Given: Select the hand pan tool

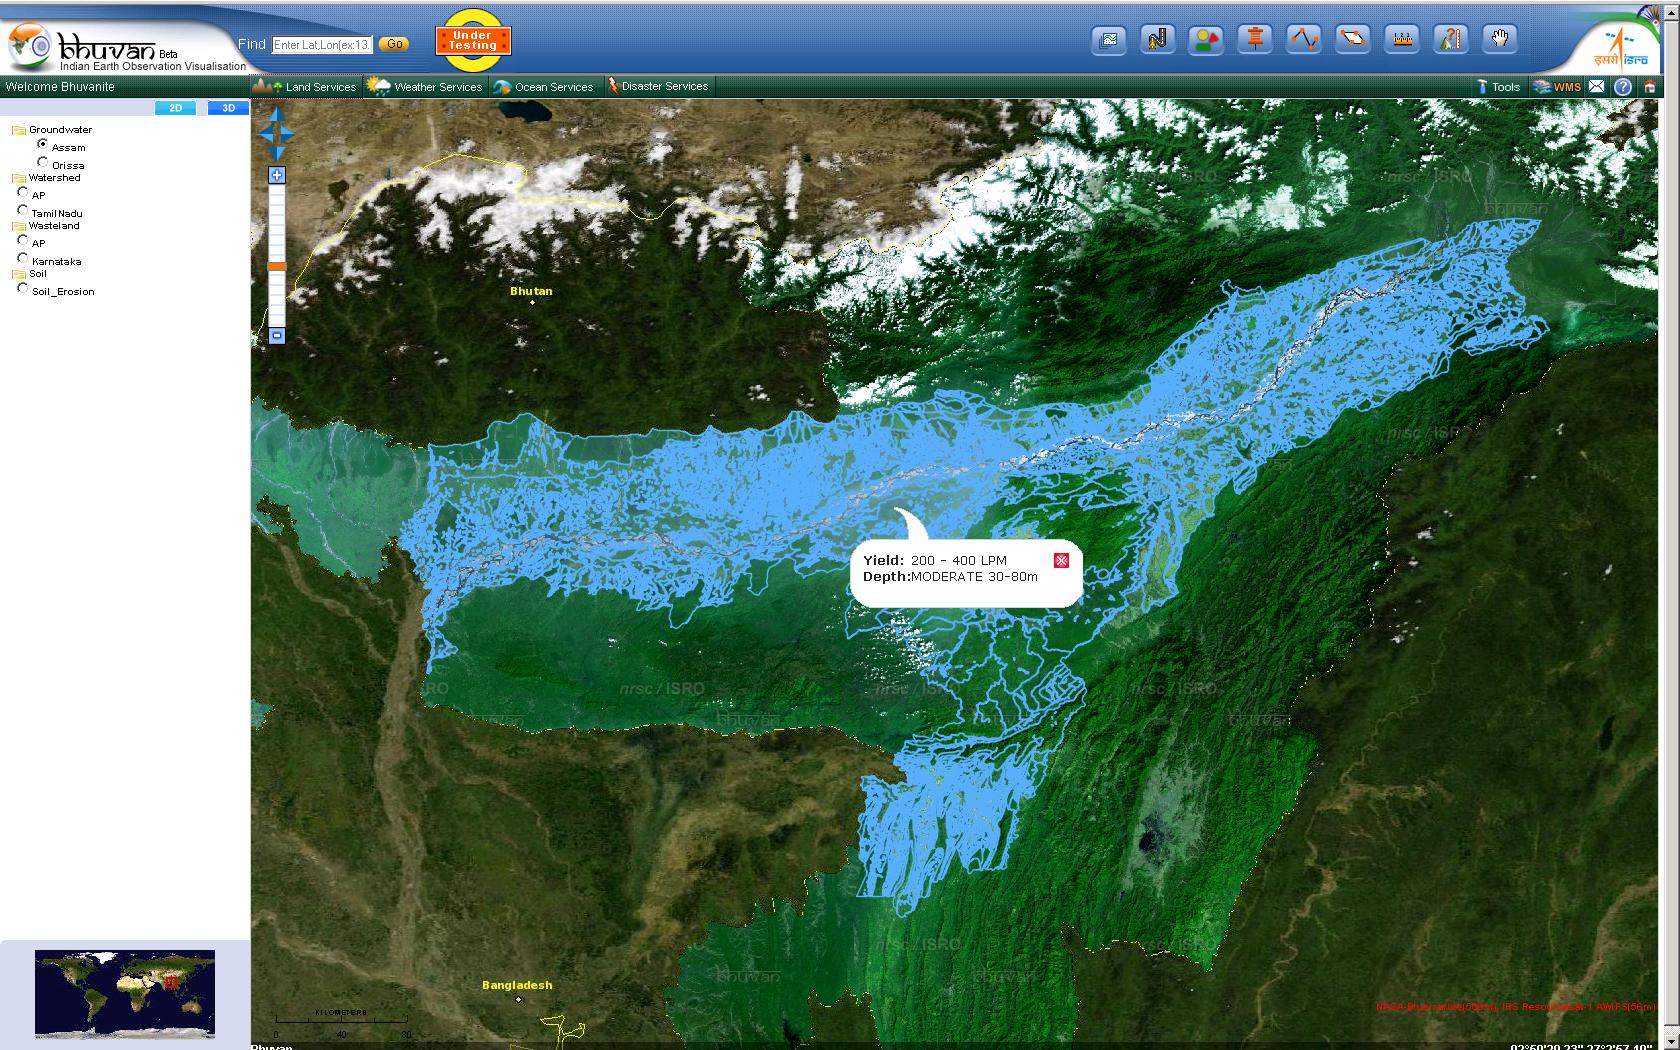Looking at the screenshot, I should pos(1499,40).
